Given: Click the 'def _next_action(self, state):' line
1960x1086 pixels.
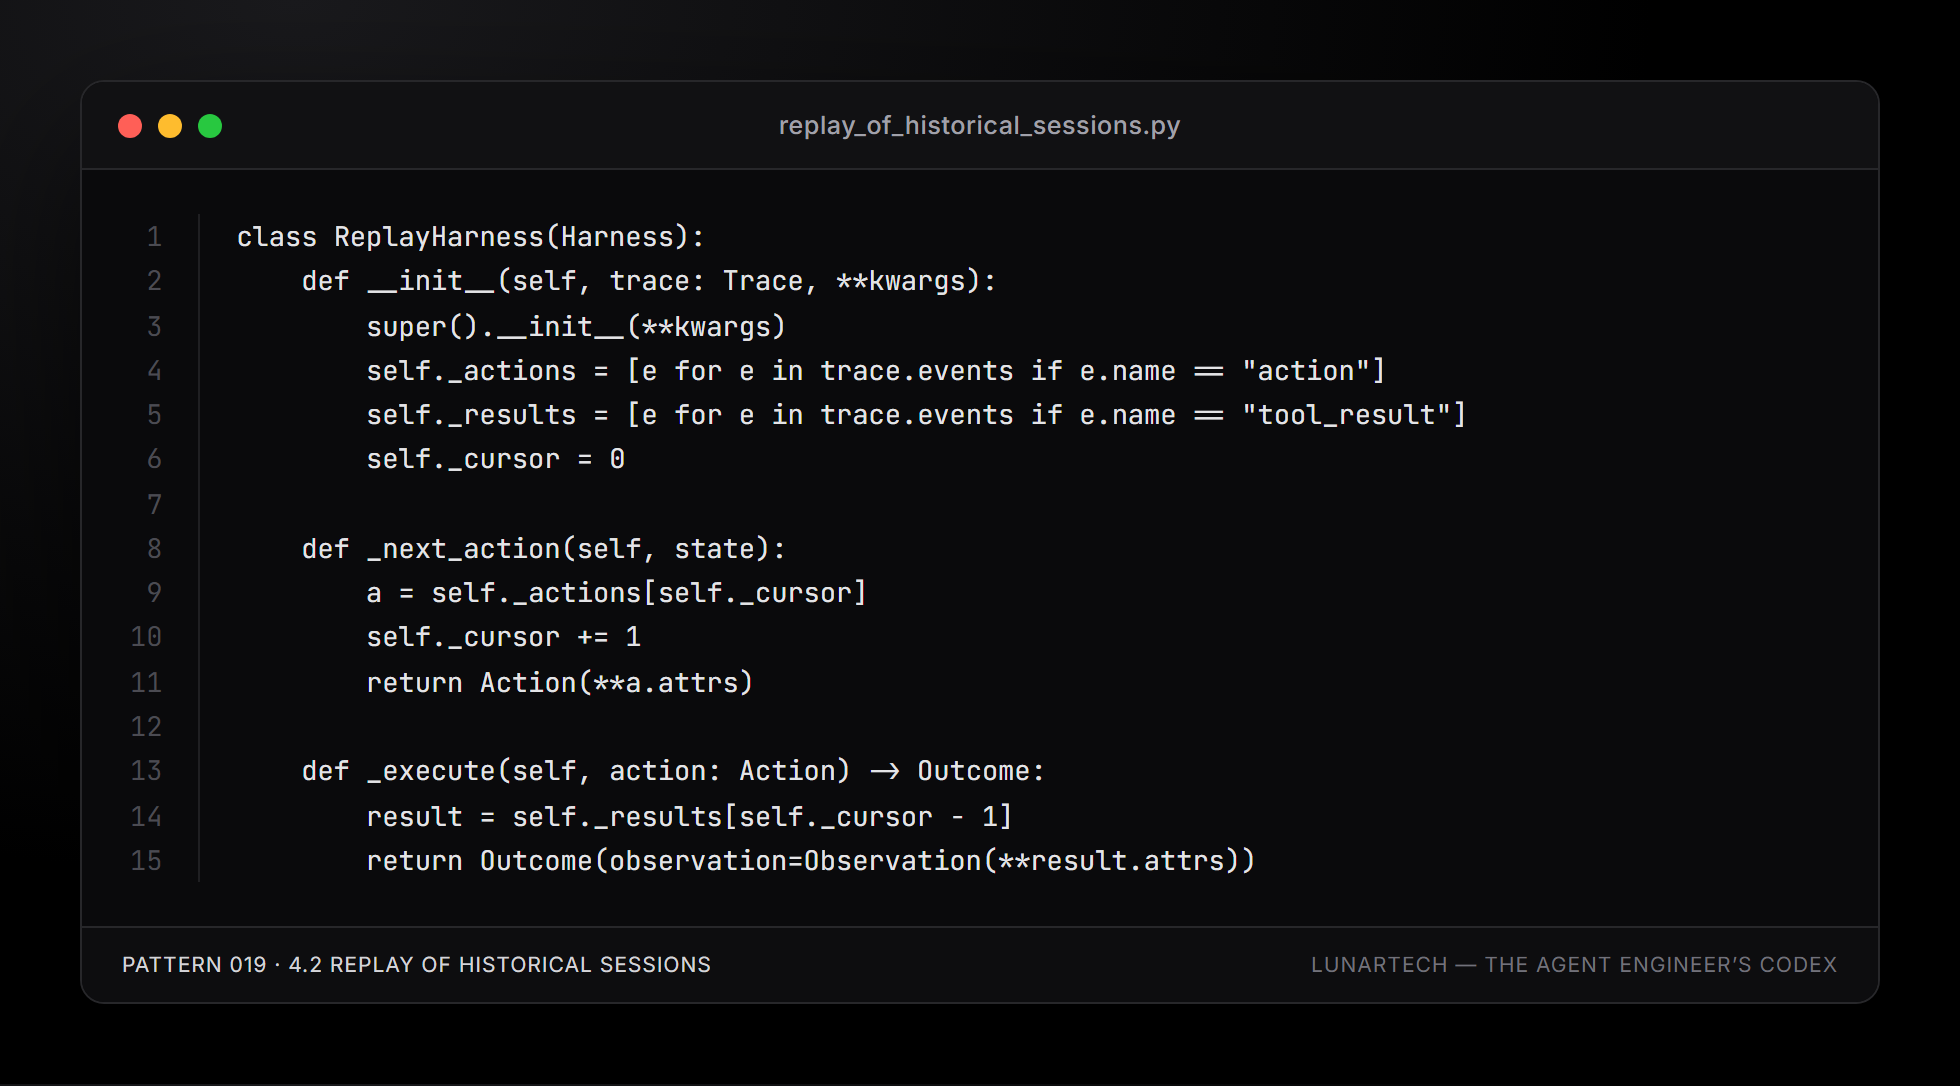Looking at the screenshot, I should click(544, 549).
